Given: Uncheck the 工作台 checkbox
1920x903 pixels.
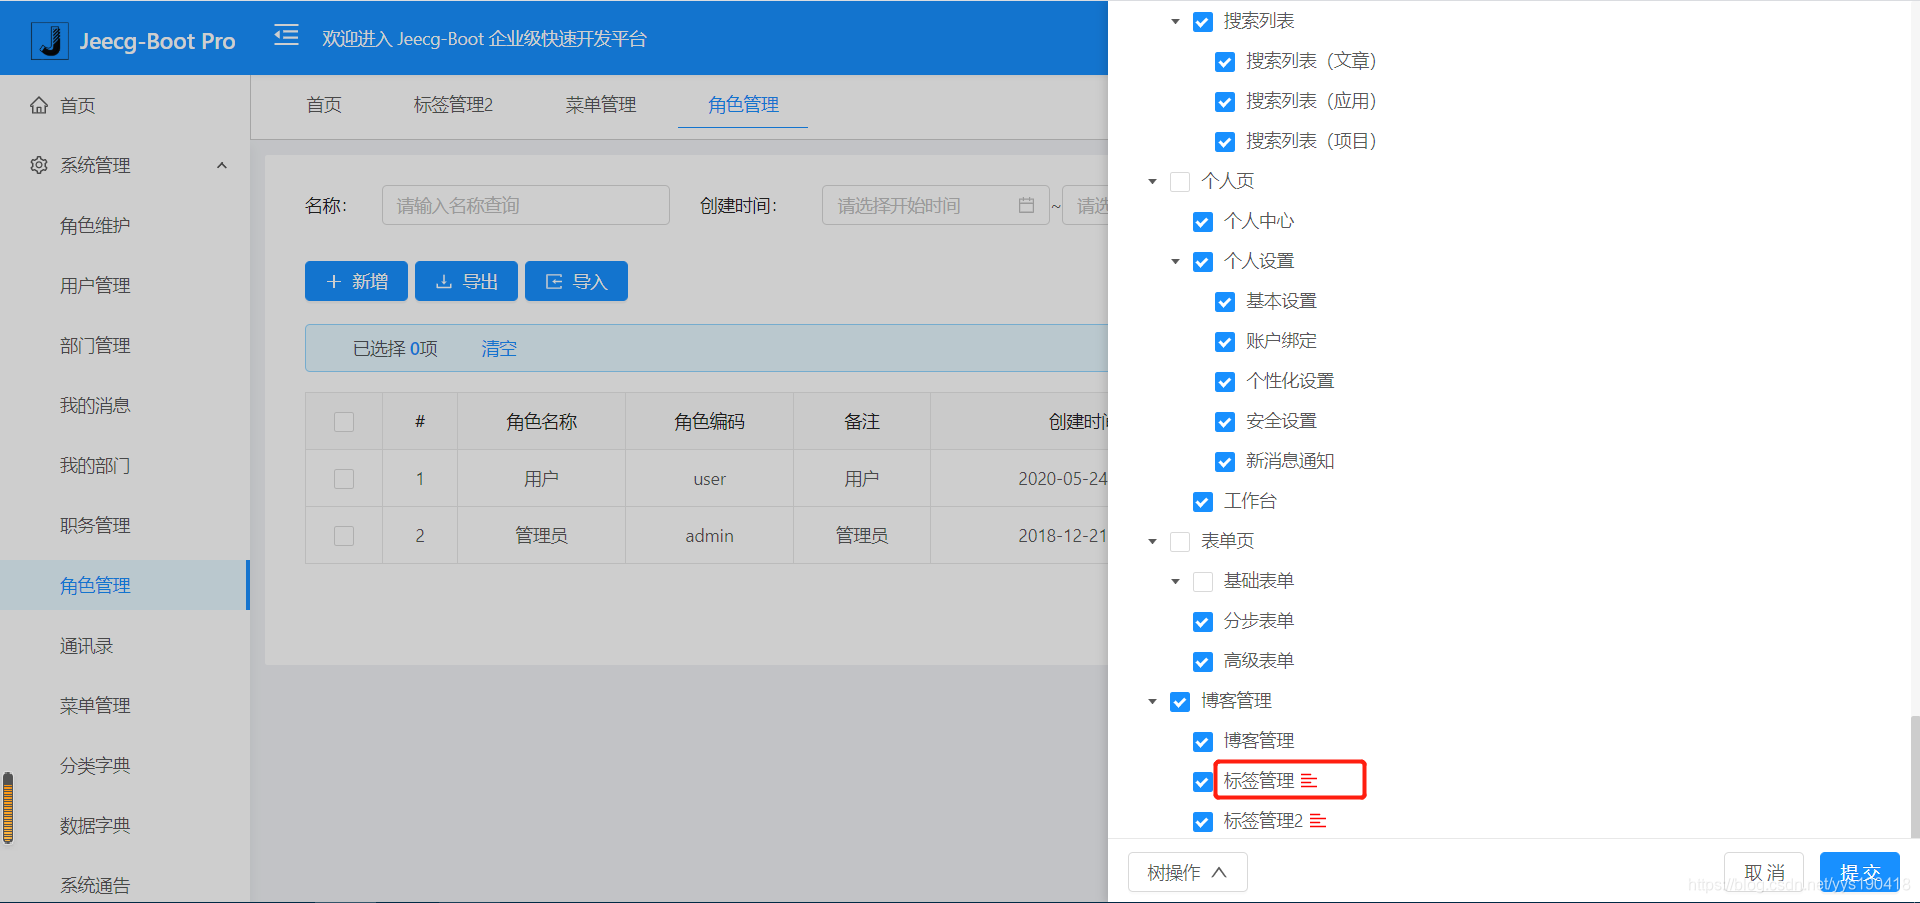Looking at the screenshot, I should (1203, 502).
